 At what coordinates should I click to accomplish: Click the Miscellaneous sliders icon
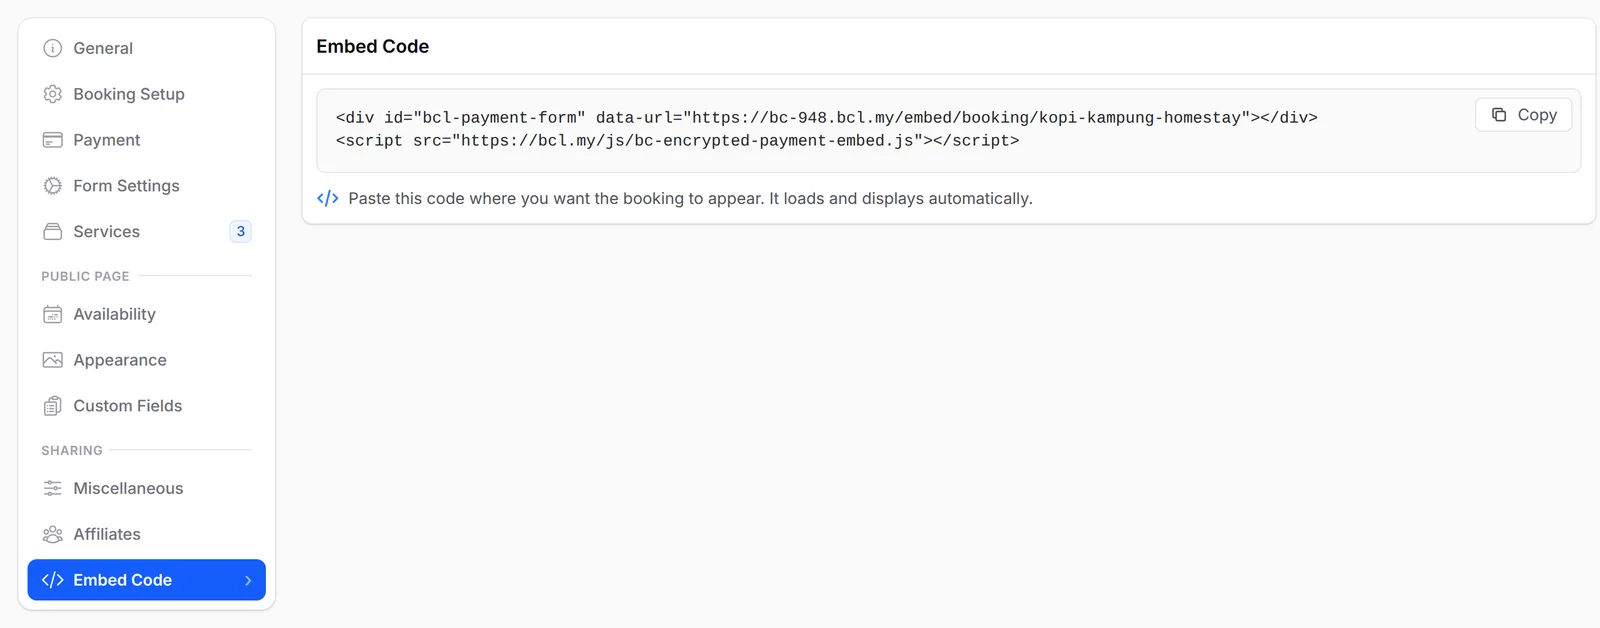click(53, 488)
